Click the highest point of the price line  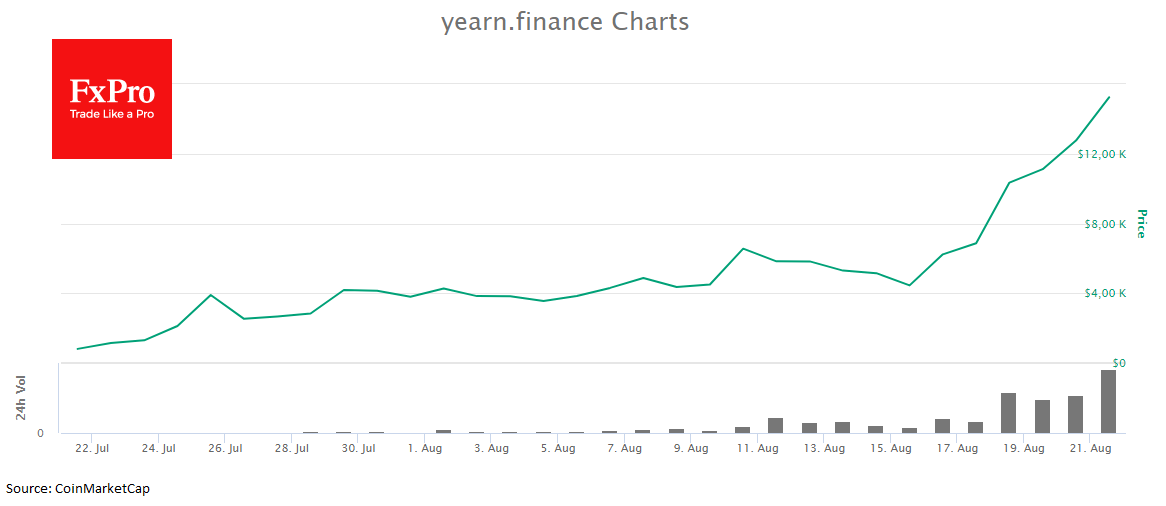pyautogui.click(x=1108, y=98)
